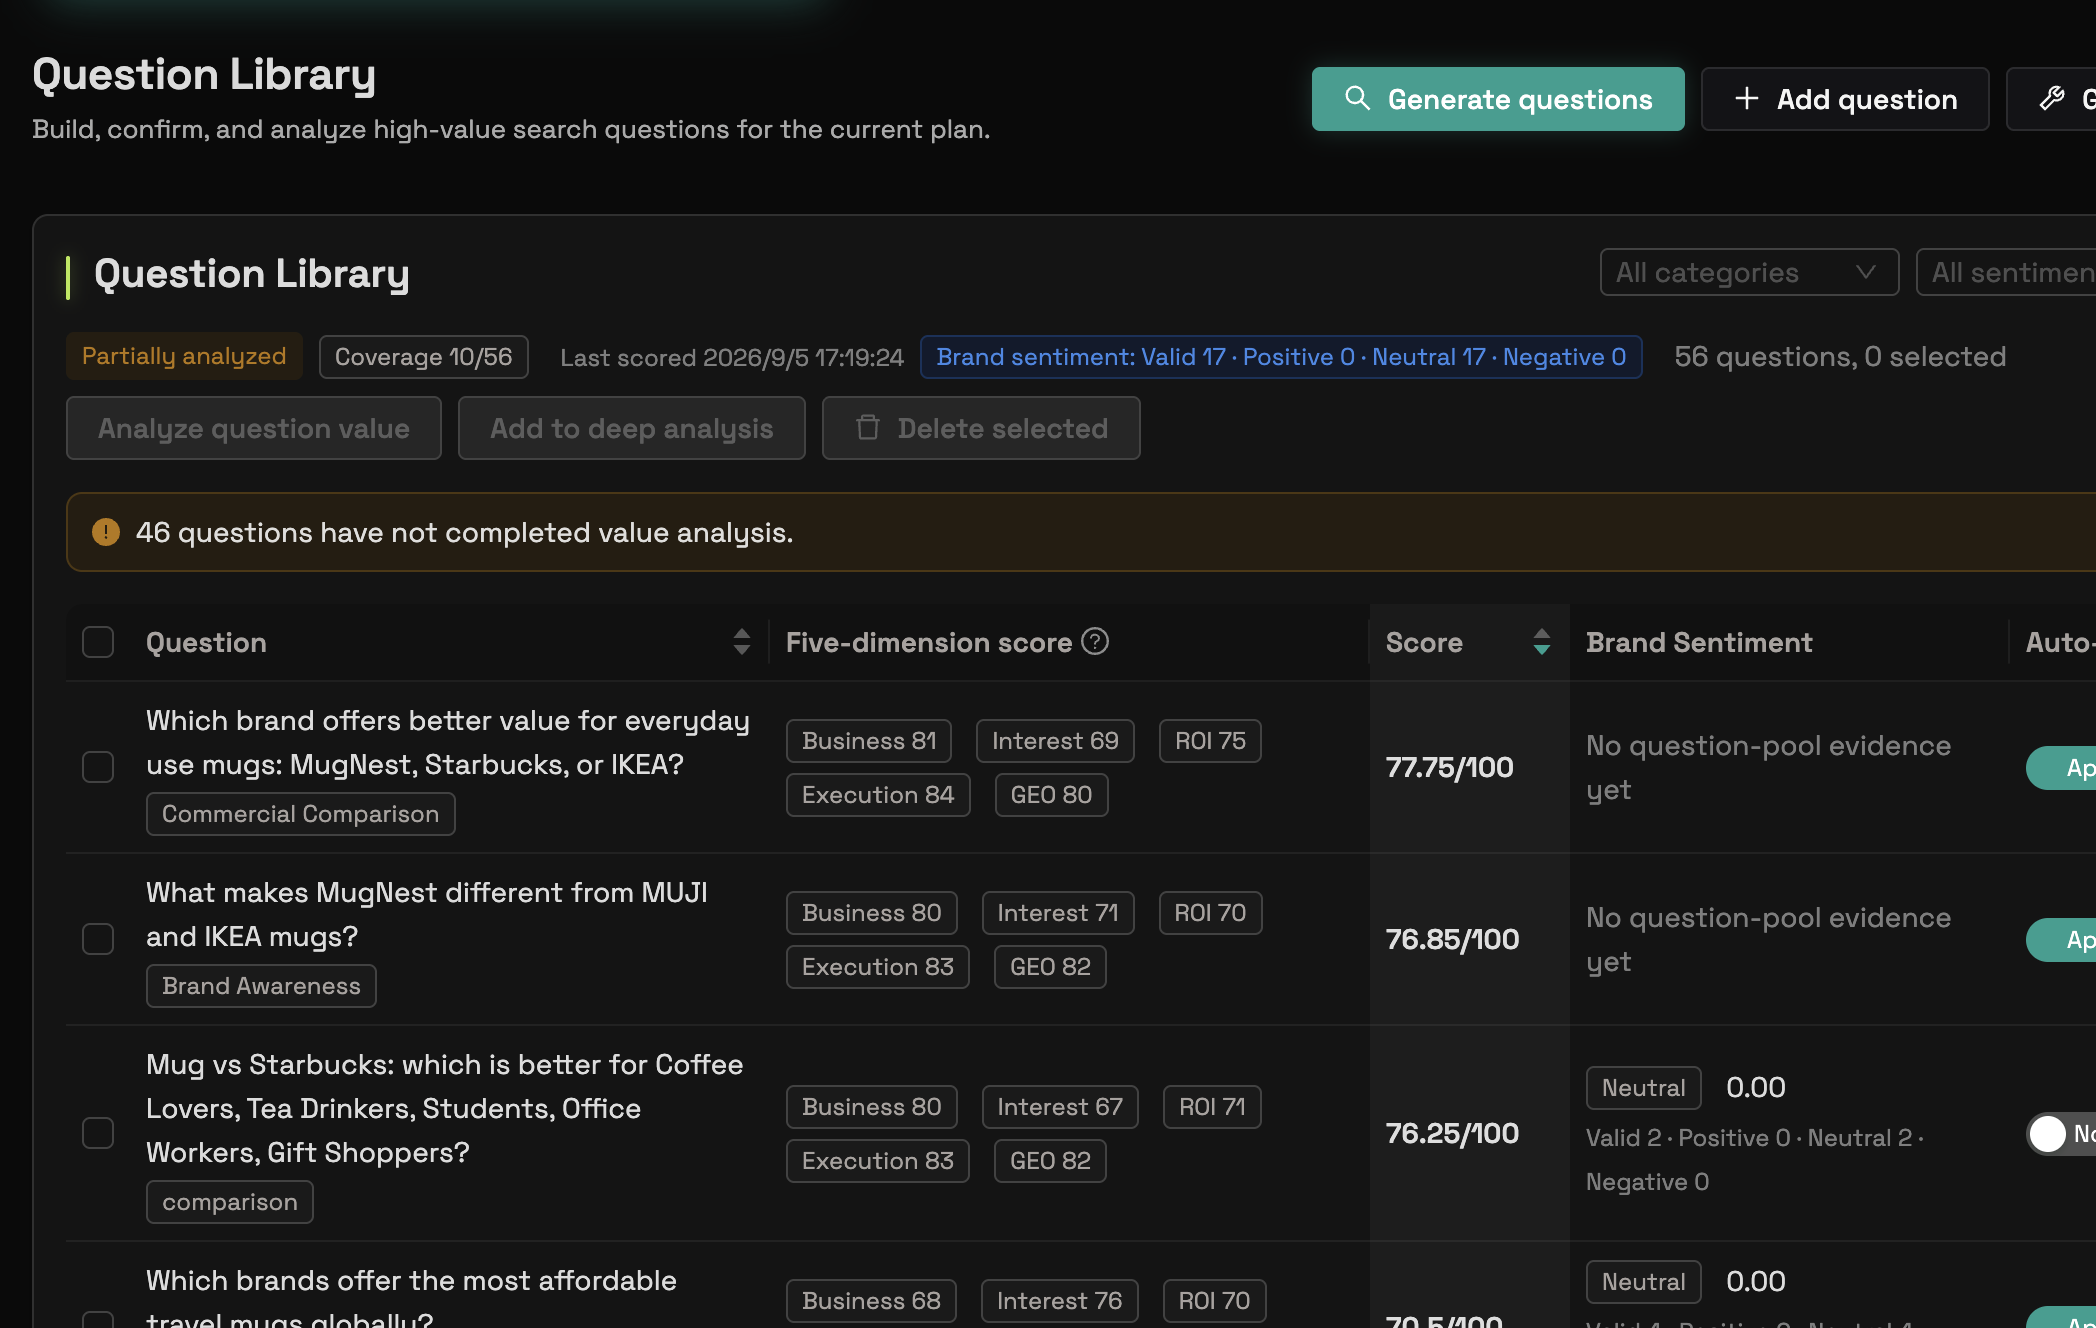Click the Generate questions button
This screenshot has height=1328, width=2096.
(x=1497, y=99)
